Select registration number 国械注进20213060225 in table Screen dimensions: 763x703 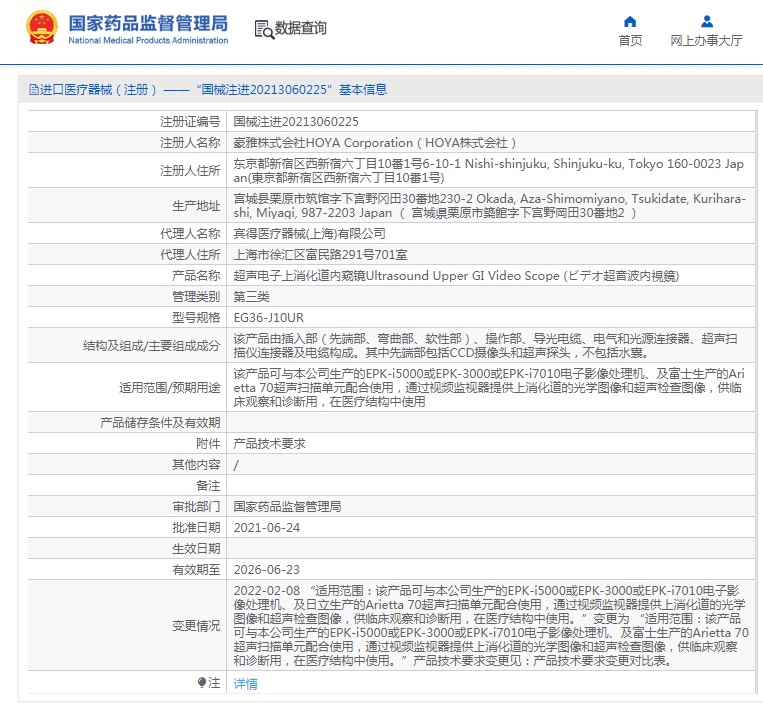coord(296,122)
